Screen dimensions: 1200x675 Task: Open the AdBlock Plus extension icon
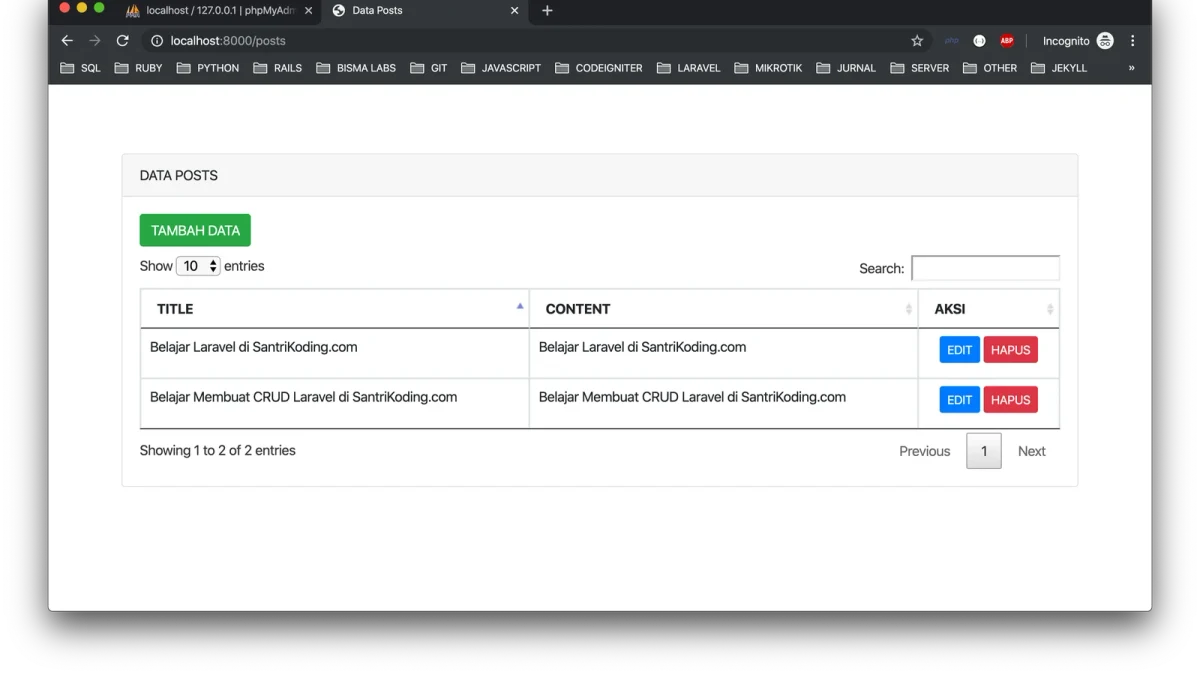click(1007, 41)
